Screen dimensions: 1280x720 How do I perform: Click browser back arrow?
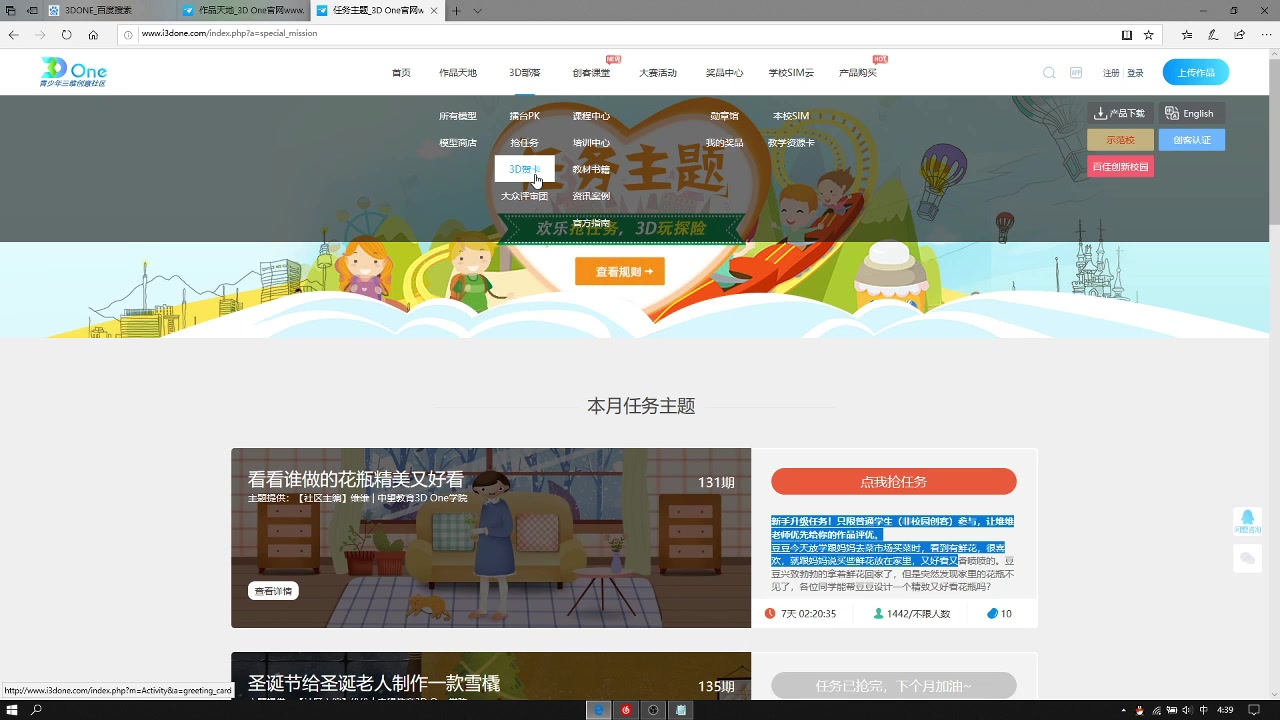coord(14,34)
